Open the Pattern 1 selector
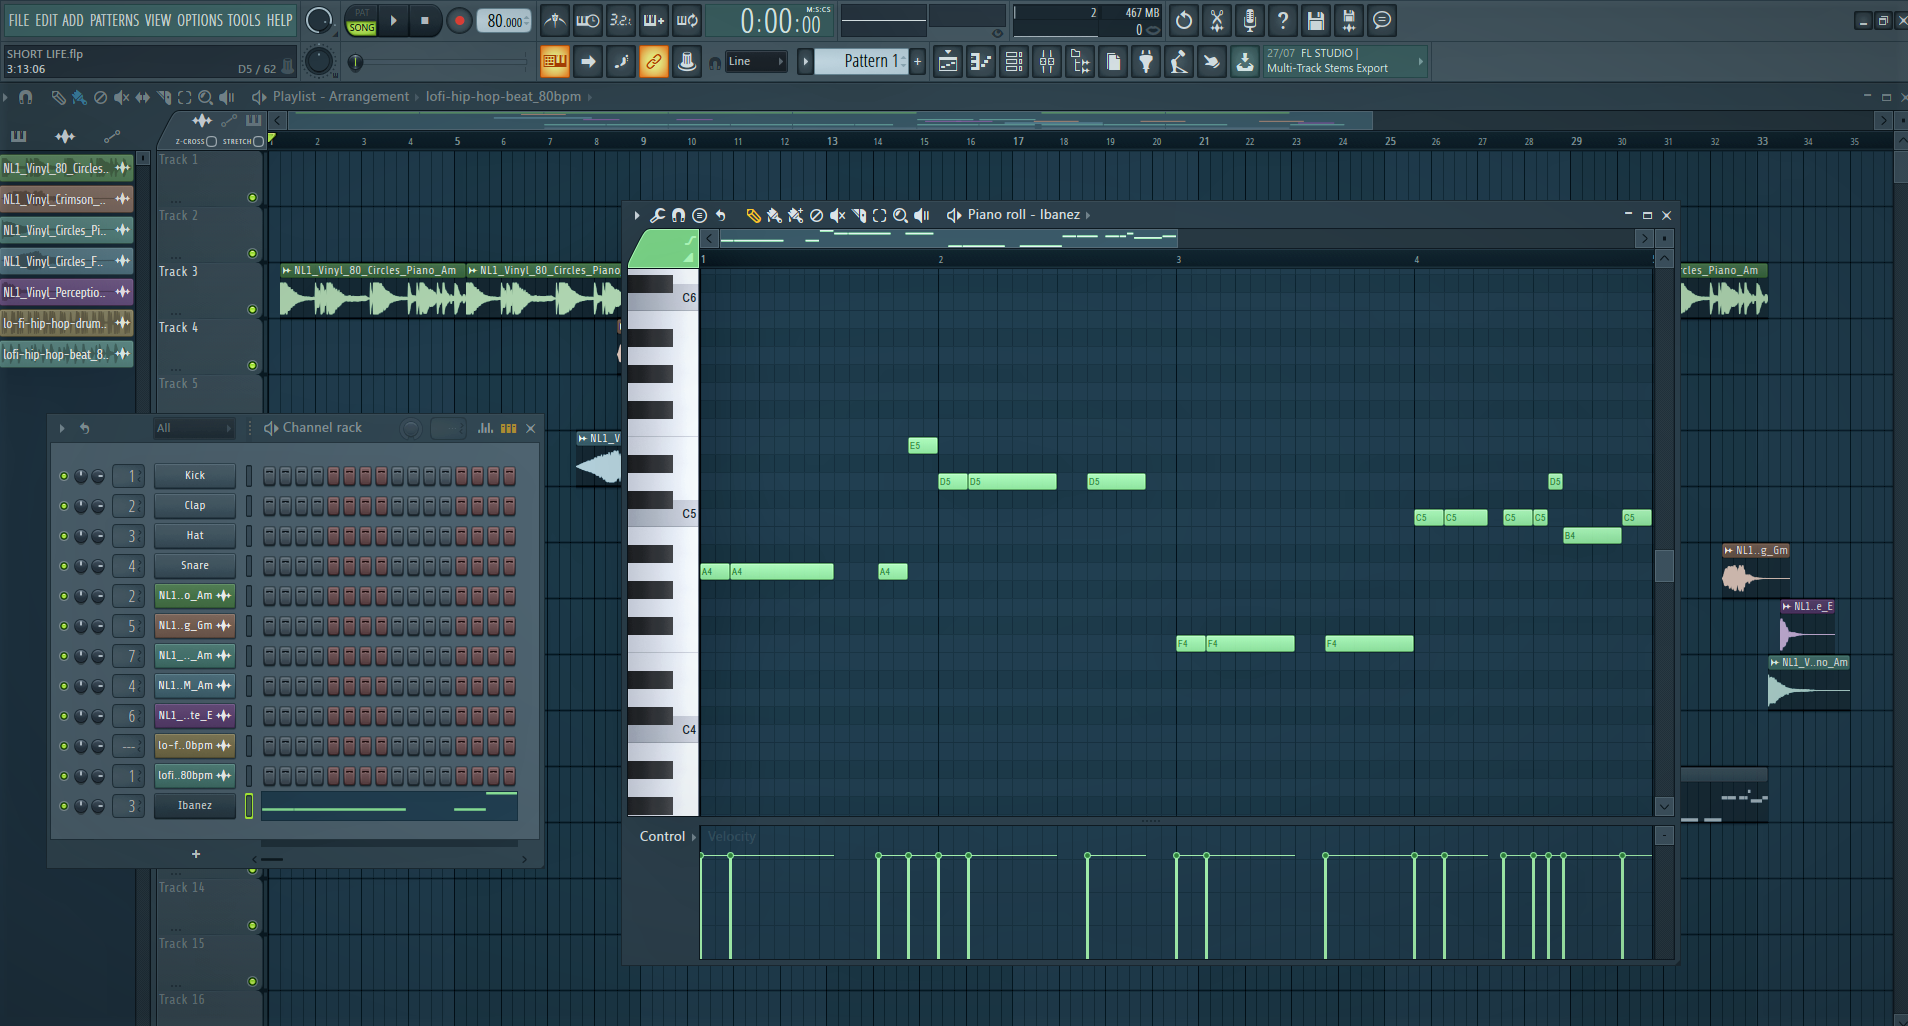 (x=862, y=62)
